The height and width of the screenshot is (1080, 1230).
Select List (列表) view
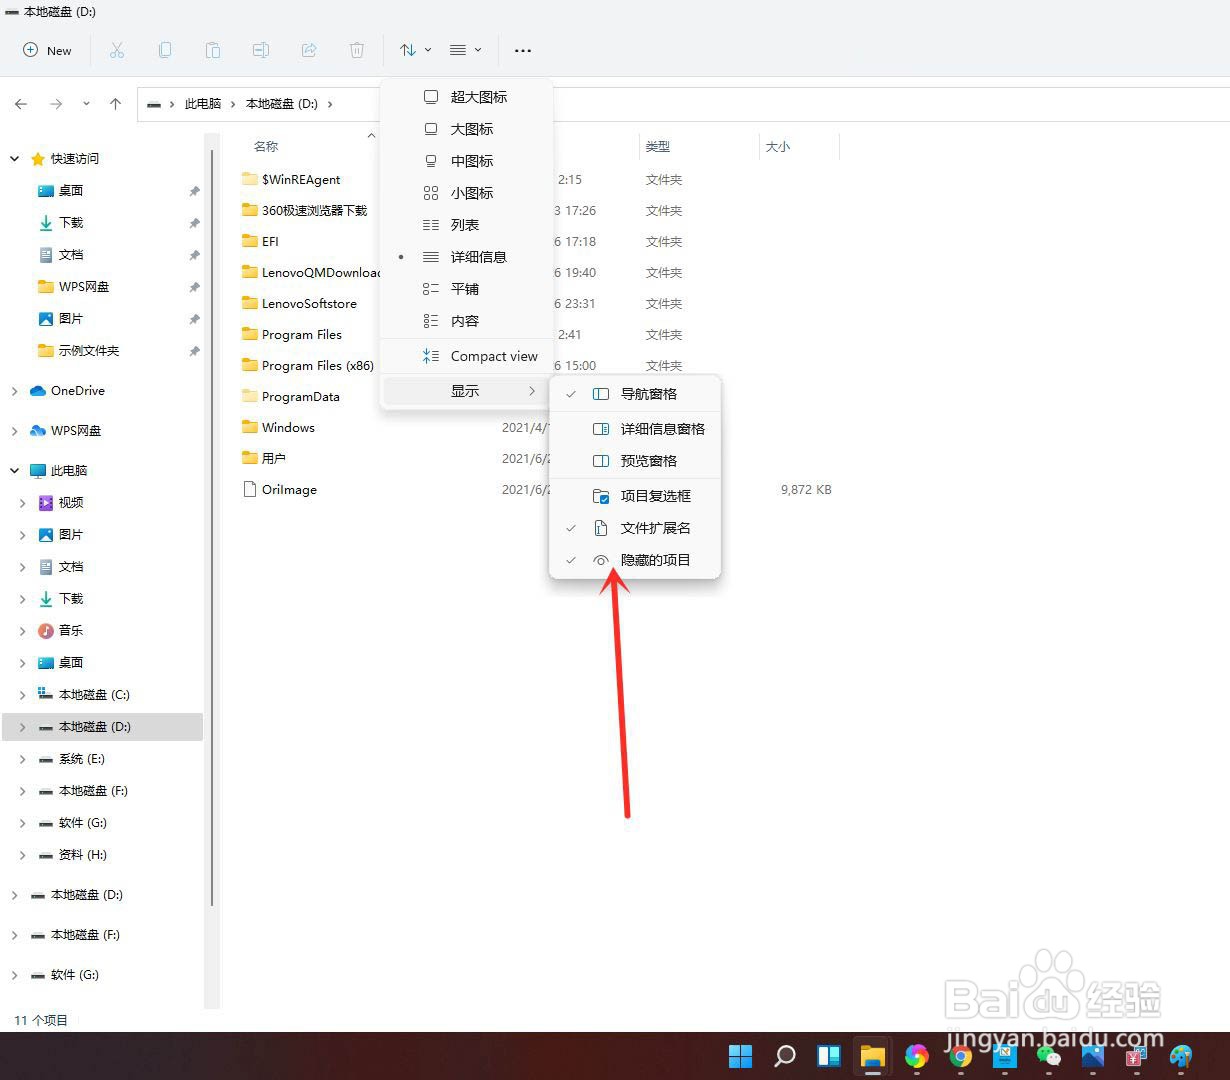pyautogui.click(x=466, y=225)
